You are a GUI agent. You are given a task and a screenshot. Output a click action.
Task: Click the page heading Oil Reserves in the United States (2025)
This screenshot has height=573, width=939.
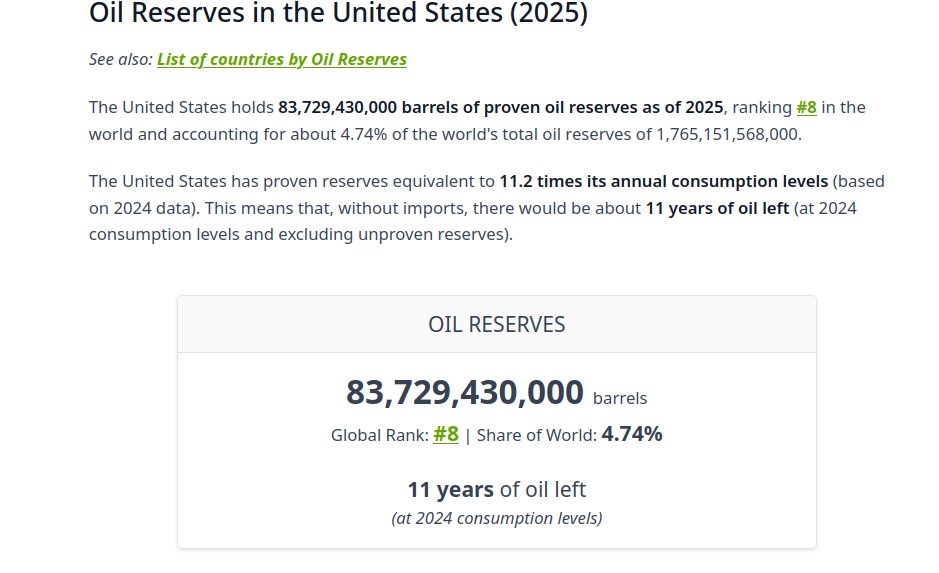338,13
